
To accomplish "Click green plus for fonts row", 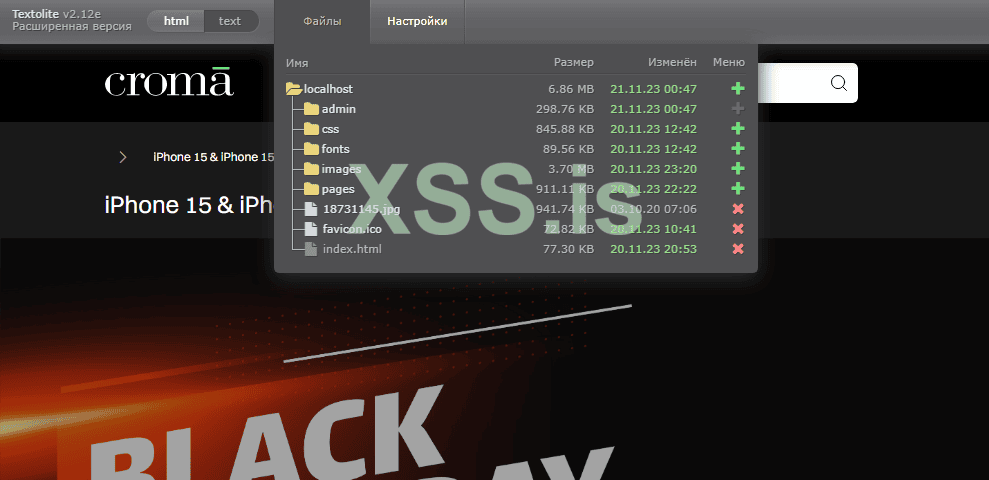I will point(737,149).
